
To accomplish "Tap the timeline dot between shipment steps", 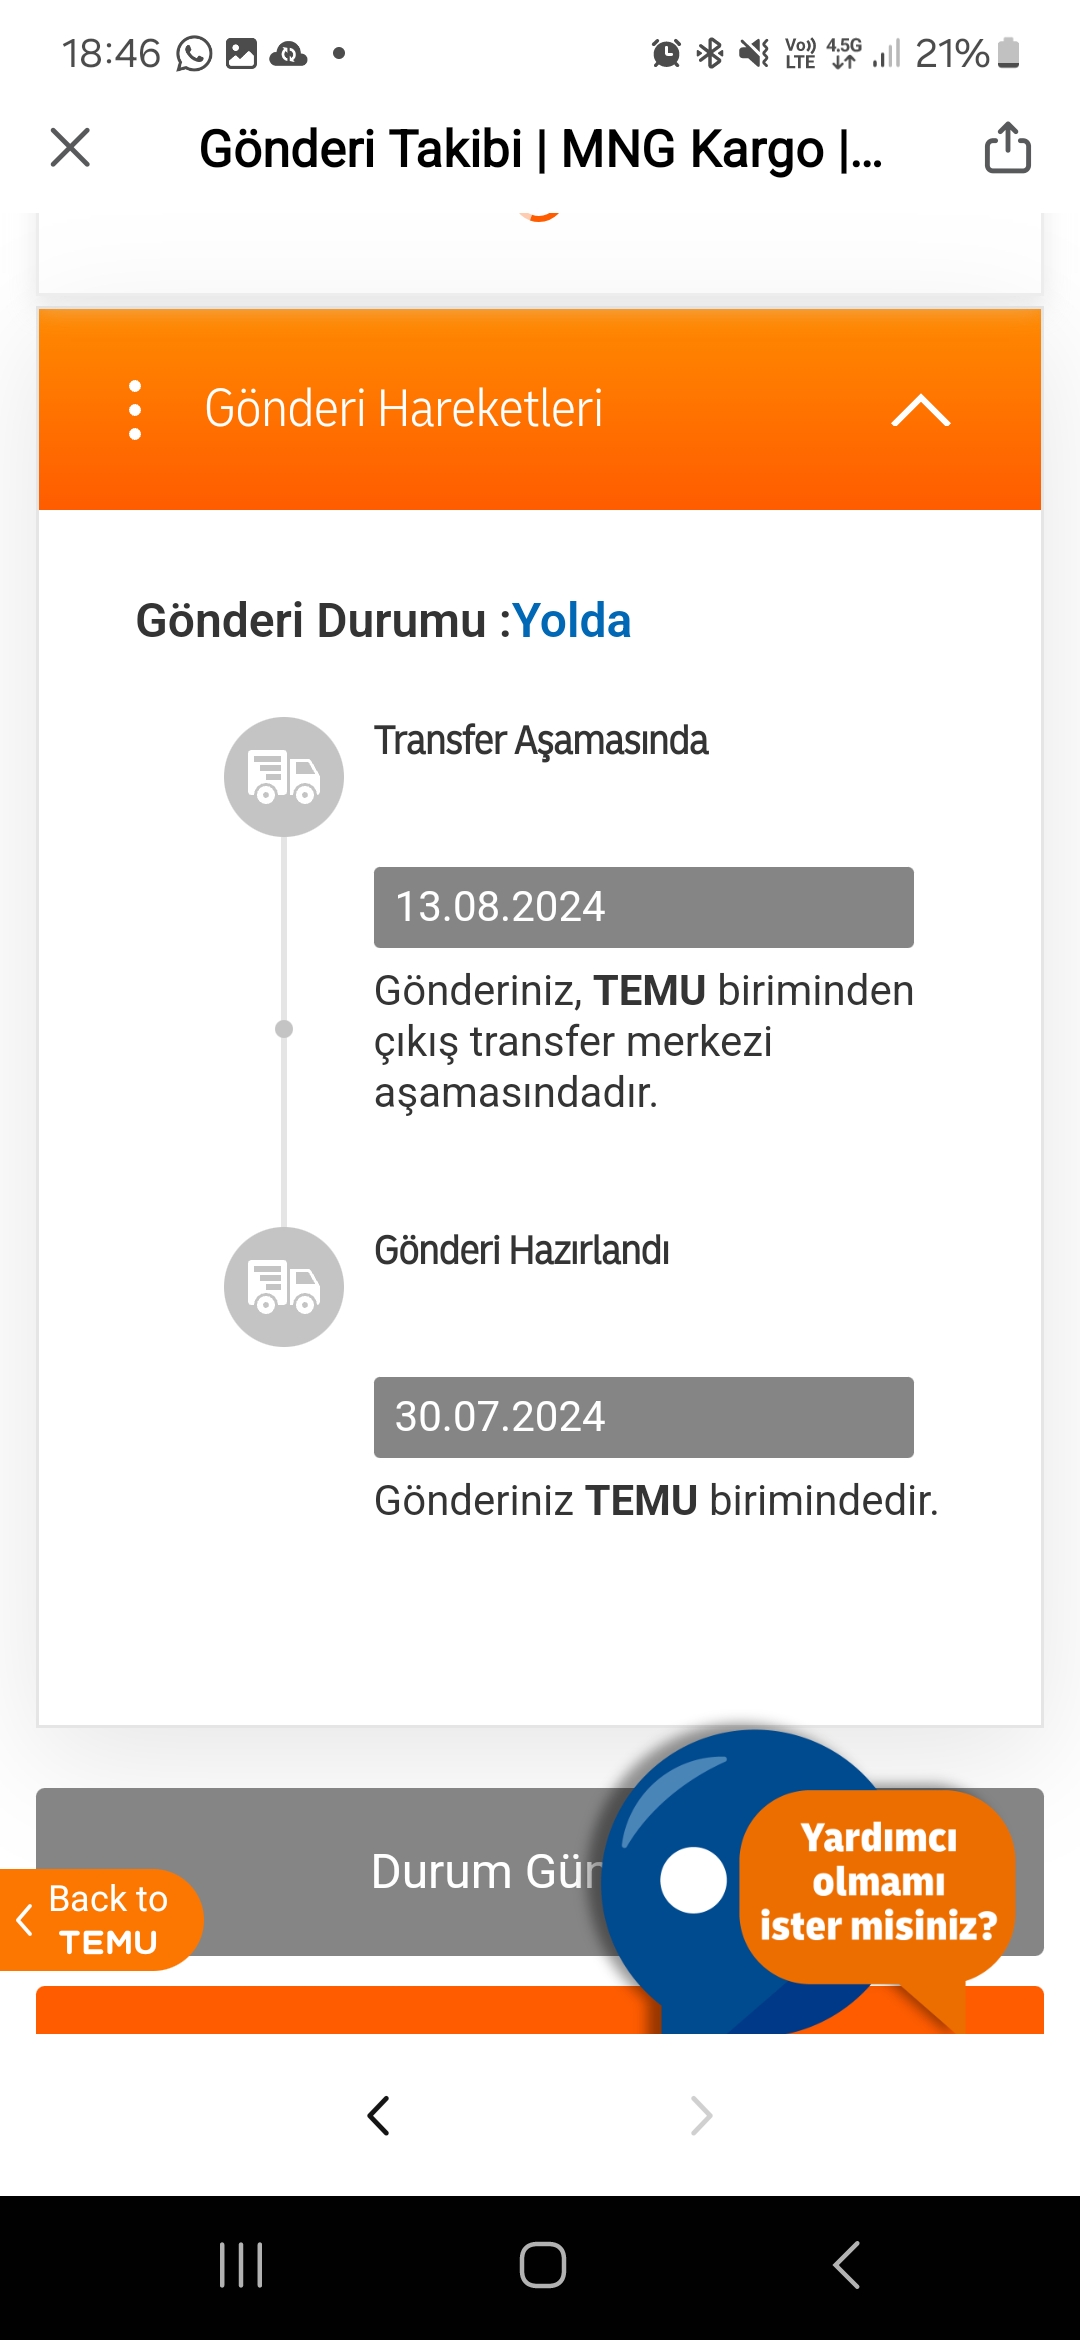I will coord(284,1029).
